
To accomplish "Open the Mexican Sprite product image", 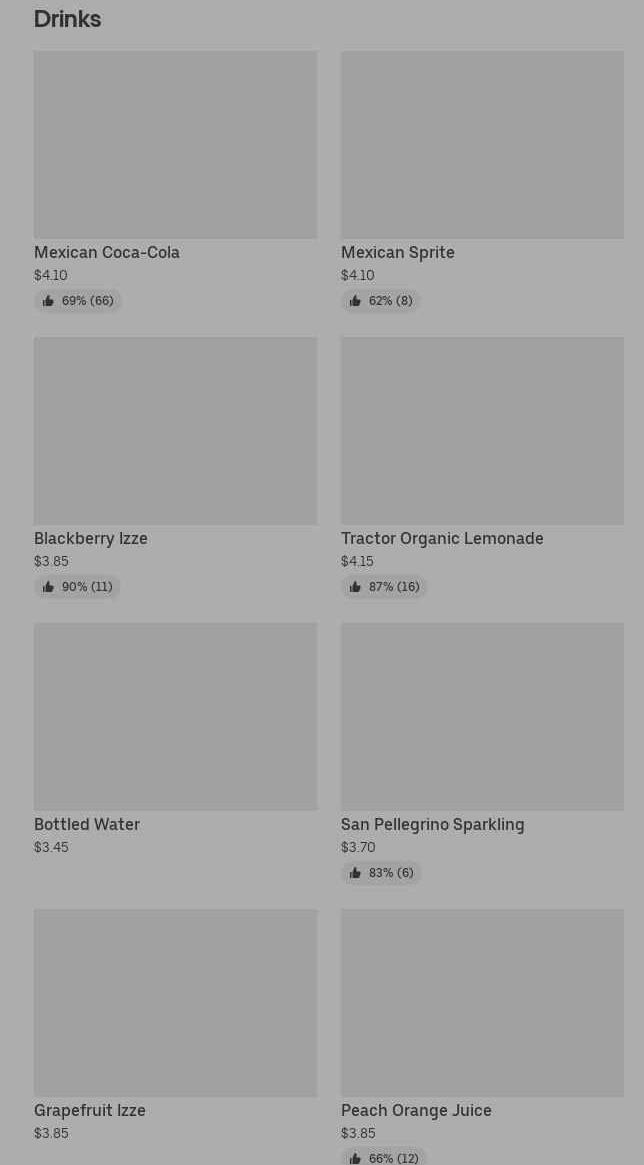I will tap(482, 145).
